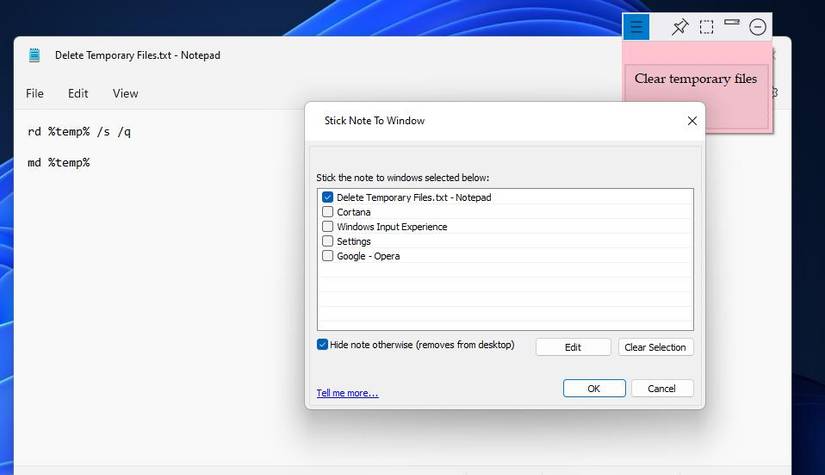Click the Clear Selection button
Screen dimensions: 825x475
[655, 347]
